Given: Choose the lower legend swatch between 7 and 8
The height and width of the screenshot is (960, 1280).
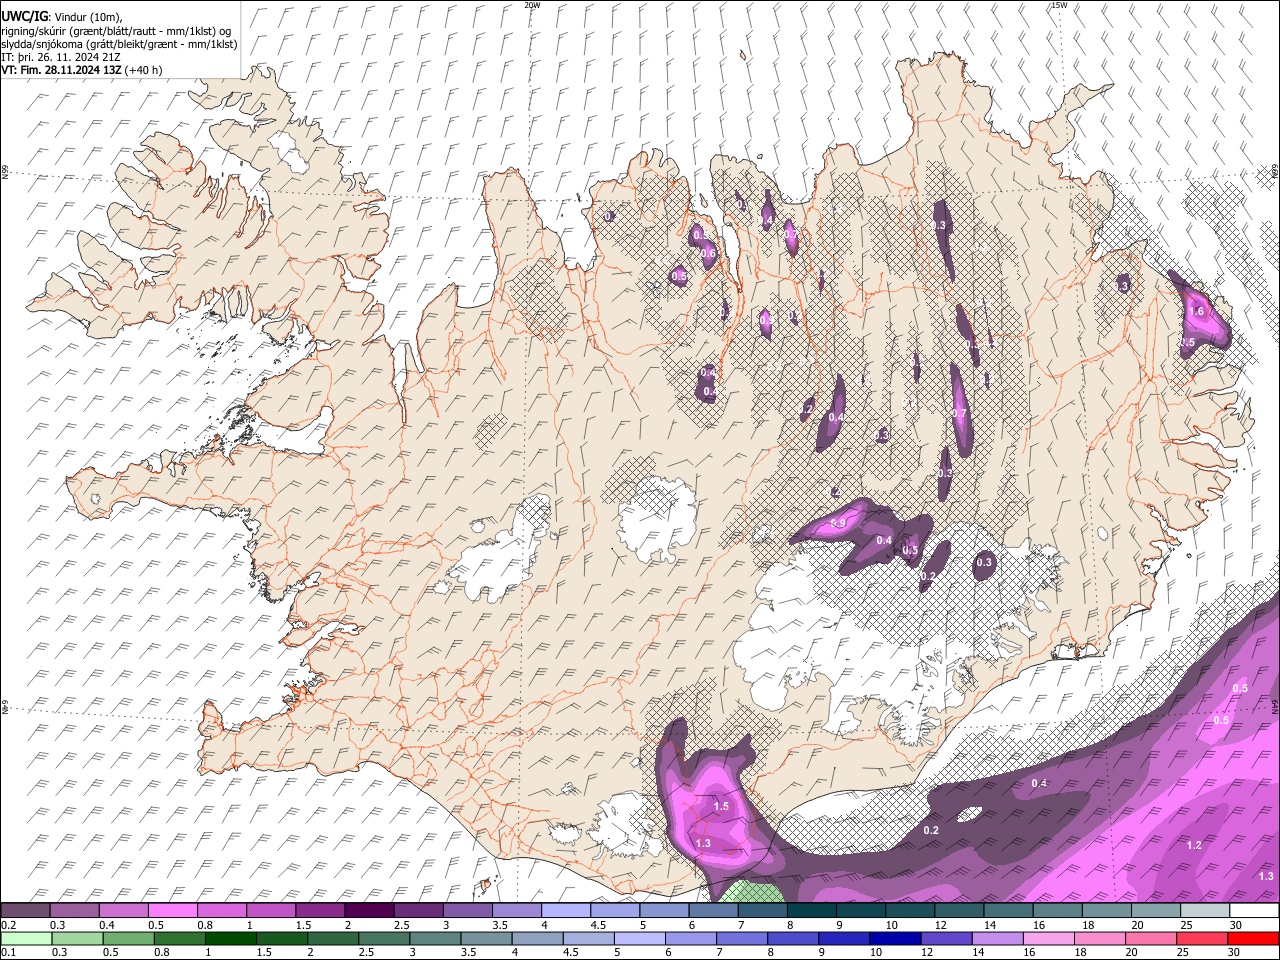Looking at the screenshot, I should pos(741,938).
